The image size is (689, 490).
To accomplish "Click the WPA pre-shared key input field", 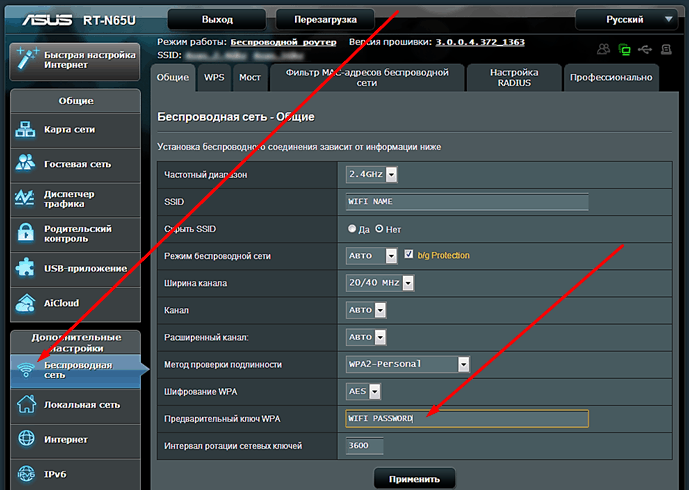I will coord(465,418).
